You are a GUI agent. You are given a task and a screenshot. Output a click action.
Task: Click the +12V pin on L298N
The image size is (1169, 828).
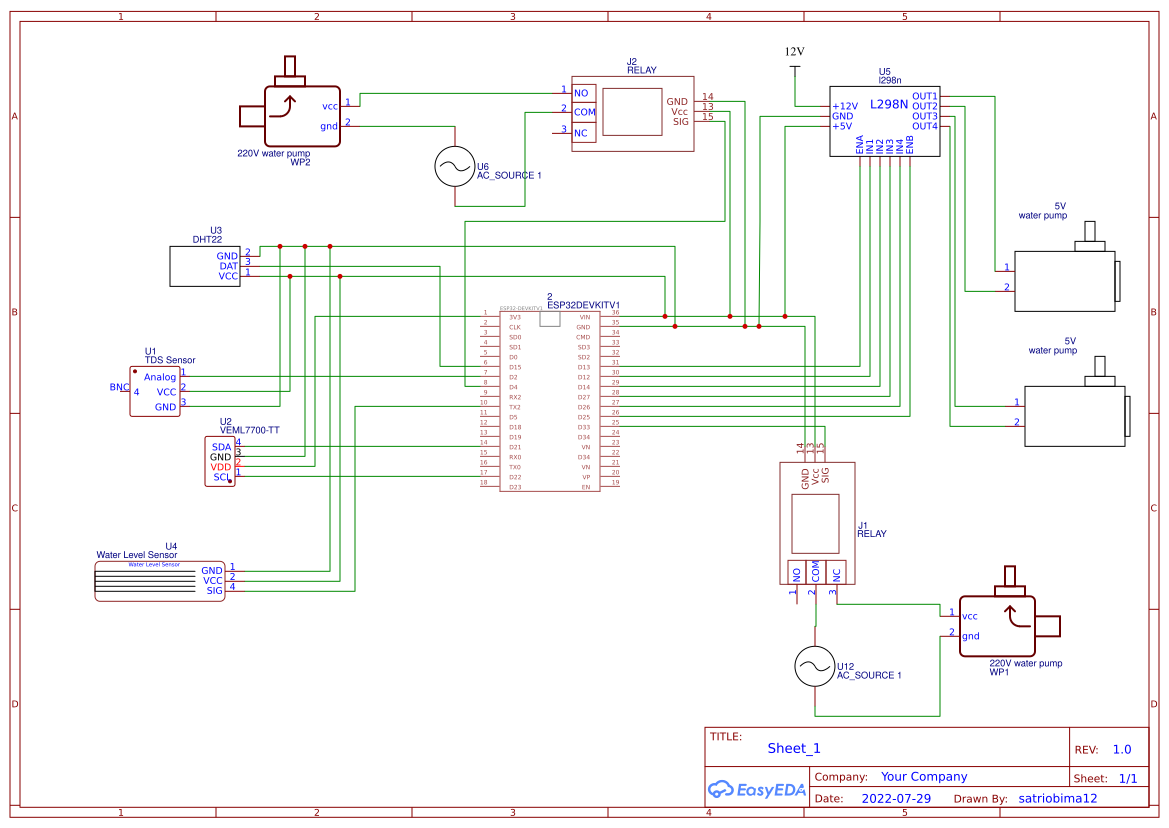point(845,107)
